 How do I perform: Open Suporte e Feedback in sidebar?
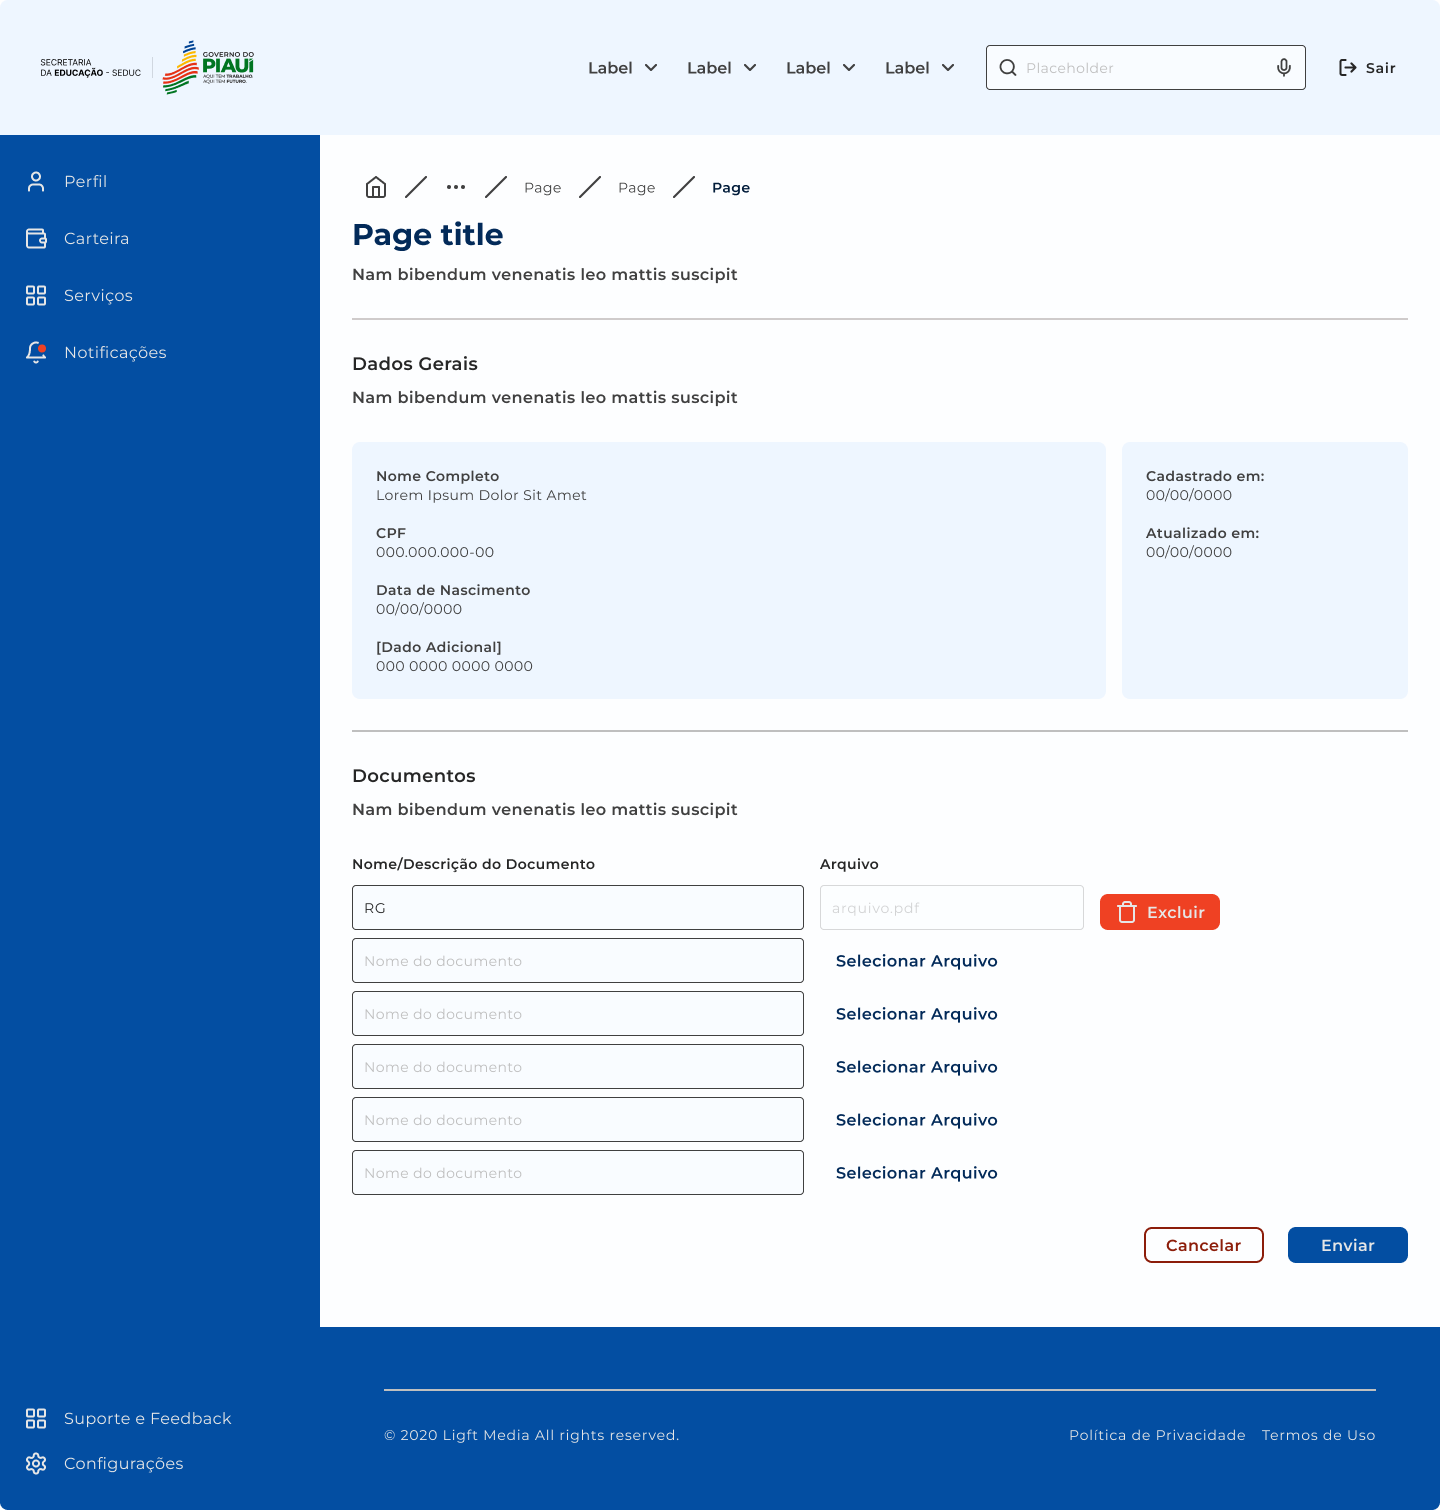click(x=147, y=1418)
